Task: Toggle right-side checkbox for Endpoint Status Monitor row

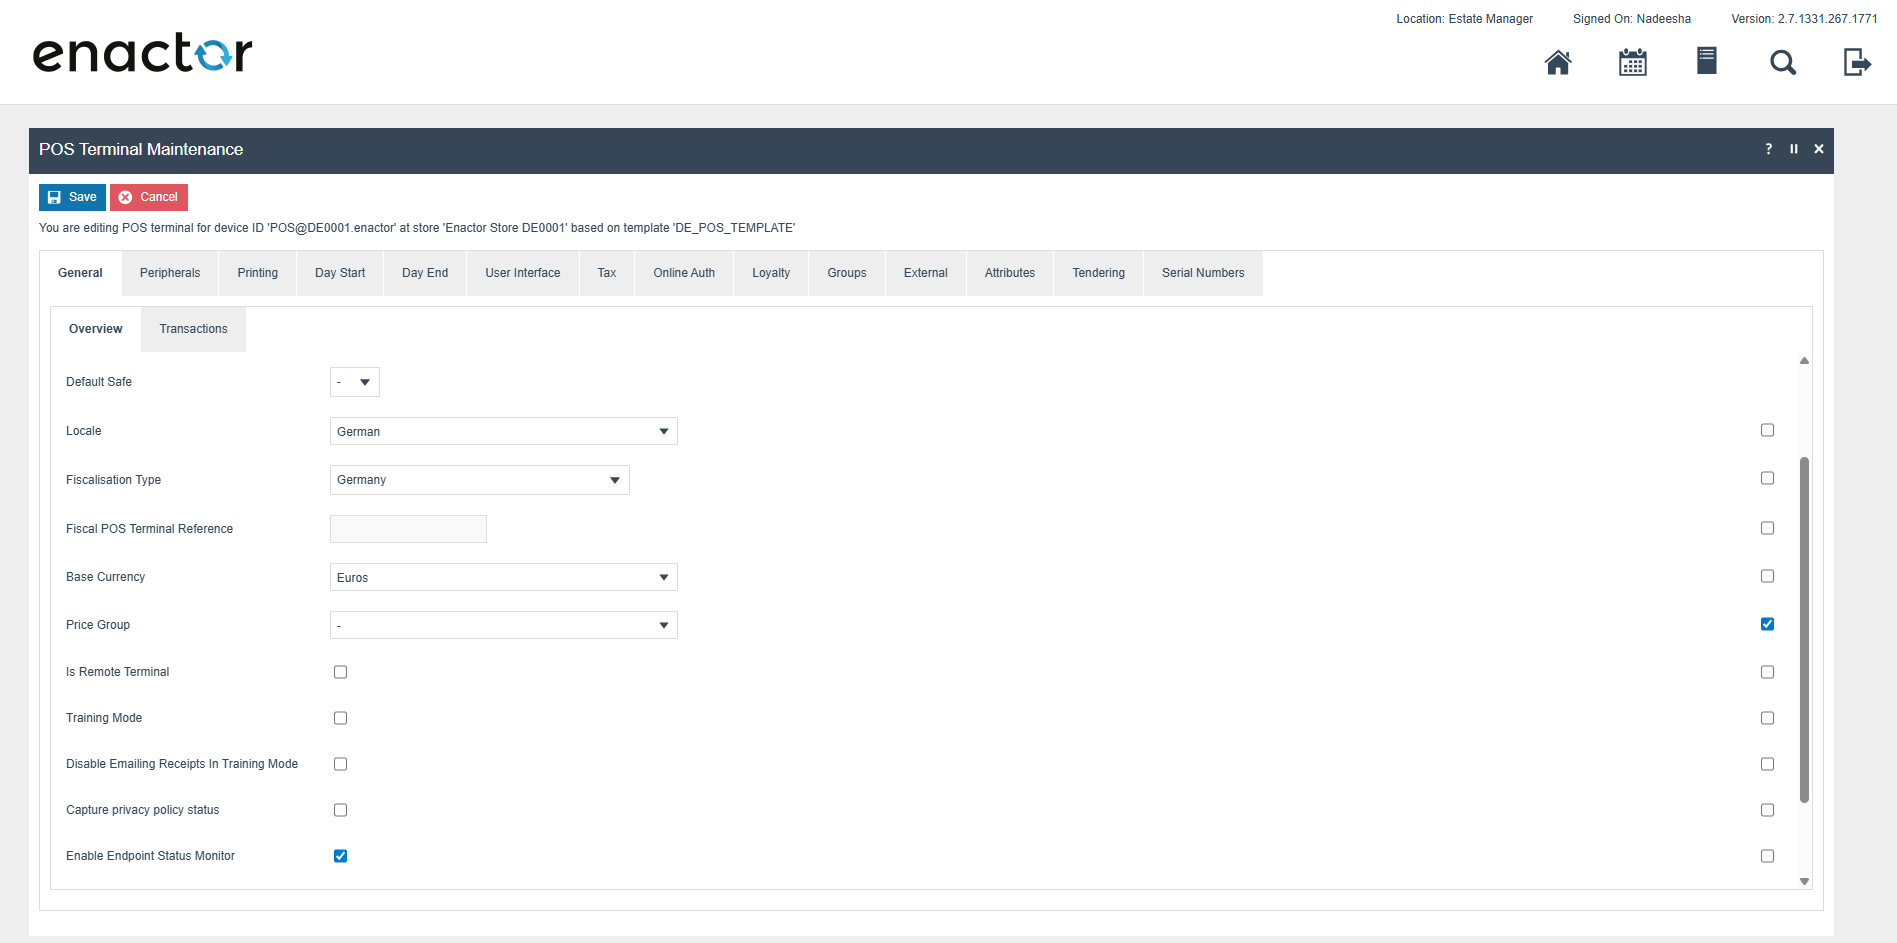Action: click(x=1768, y=856)
